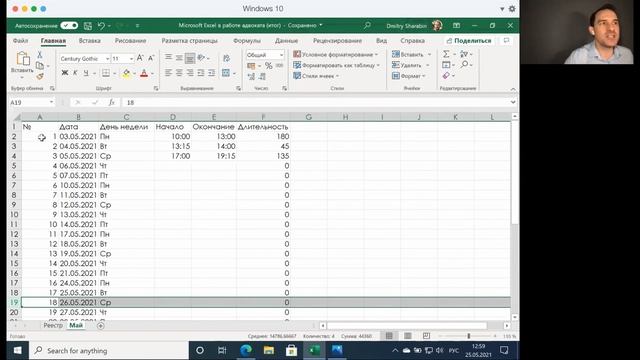Click the decrease decimal icon

tap(262, 76)
